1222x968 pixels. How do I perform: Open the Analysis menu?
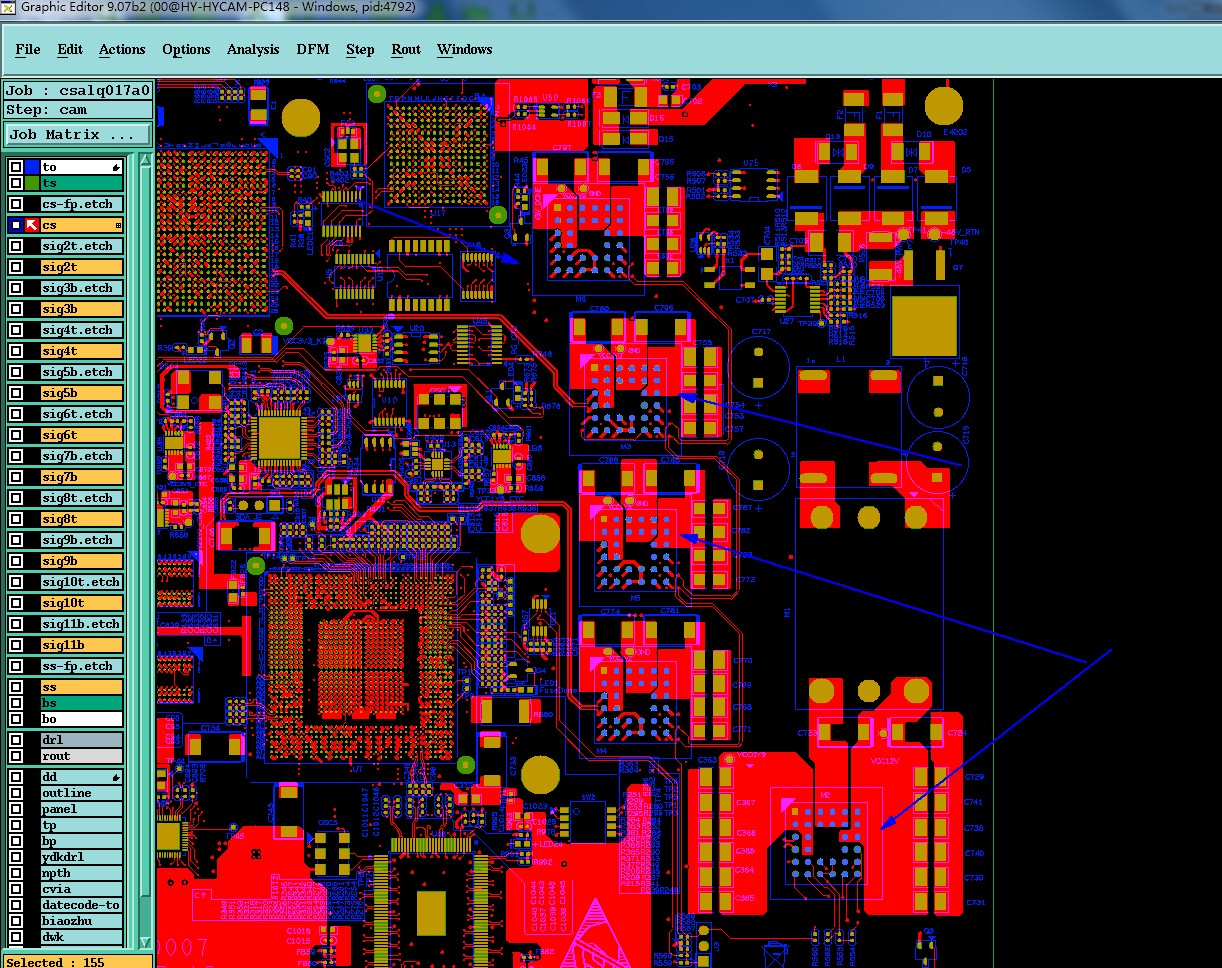pos(253,49)
